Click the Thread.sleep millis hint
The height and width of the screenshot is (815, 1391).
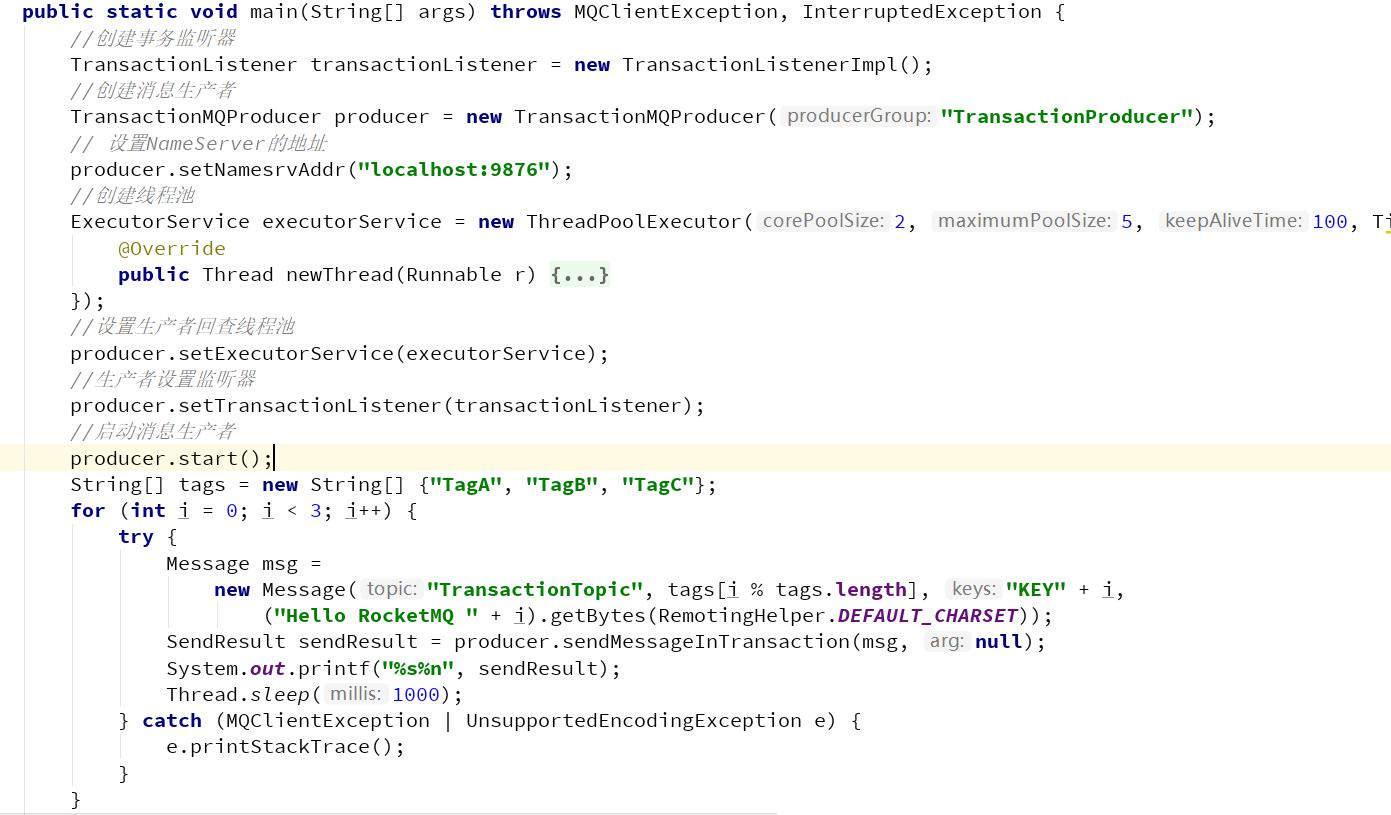pyautogui.click(x=355, y=694)
